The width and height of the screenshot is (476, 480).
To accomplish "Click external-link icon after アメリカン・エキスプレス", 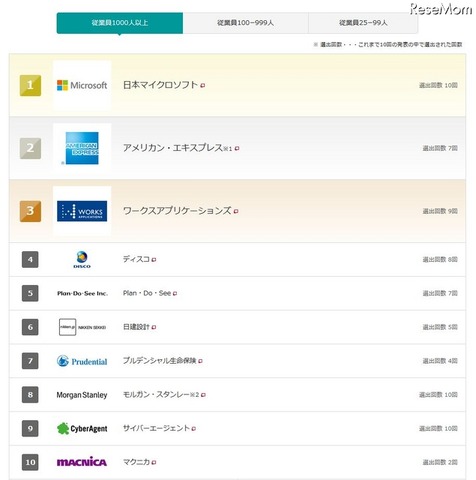I will tap(237, 148).
